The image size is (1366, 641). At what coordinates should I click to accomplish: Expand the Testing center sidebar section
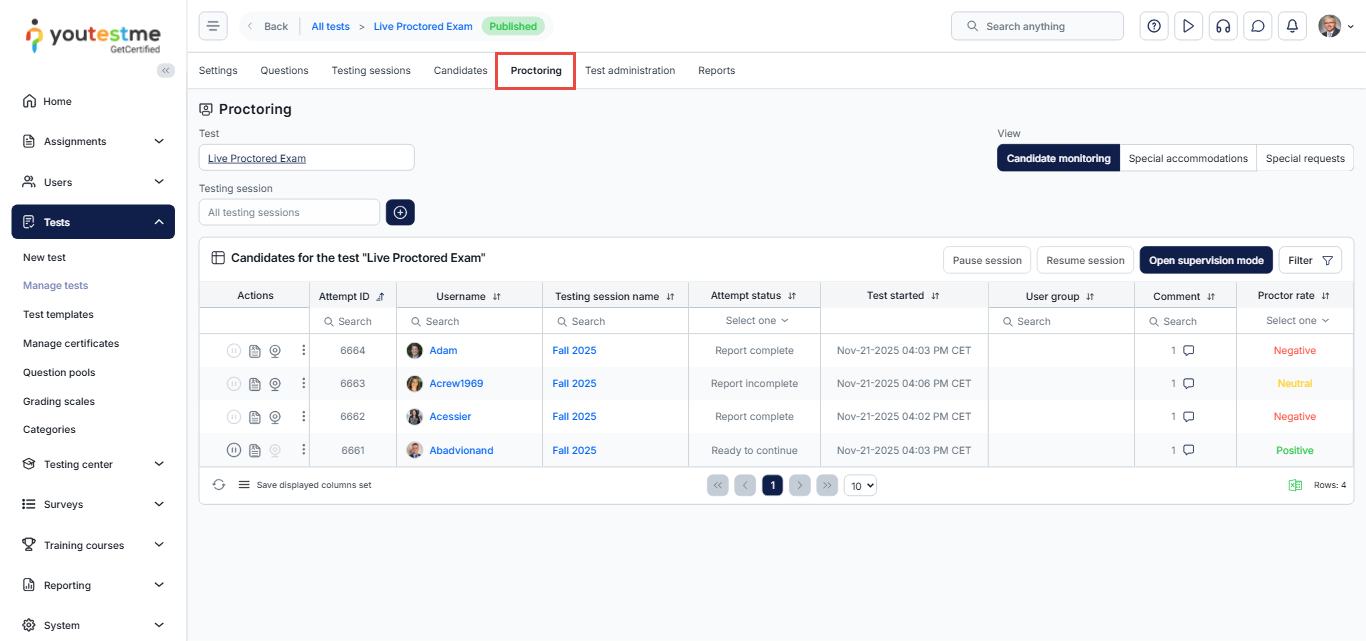(x=93, y=464)
